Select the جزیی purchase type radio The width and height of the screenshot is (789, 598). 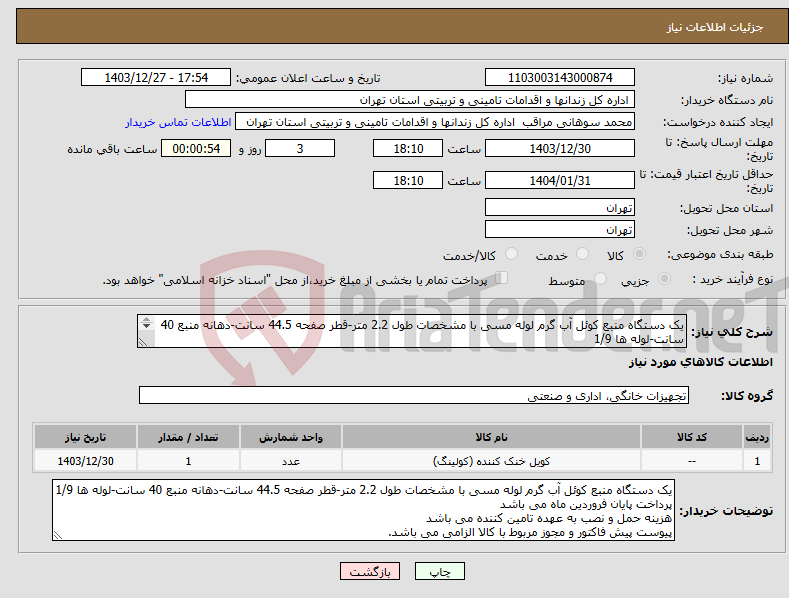point(664,279)
